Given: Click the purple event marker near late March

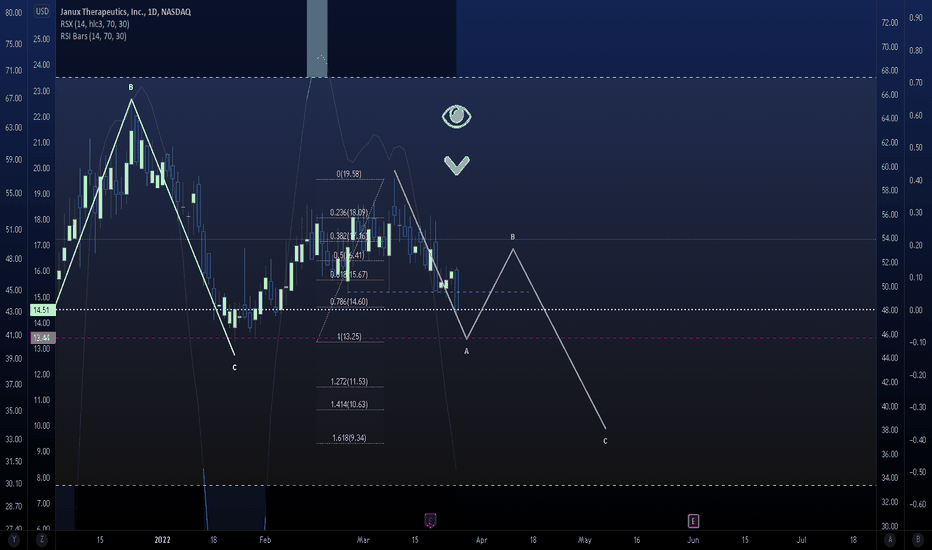Looking at the screenshot, I should 430,520.
